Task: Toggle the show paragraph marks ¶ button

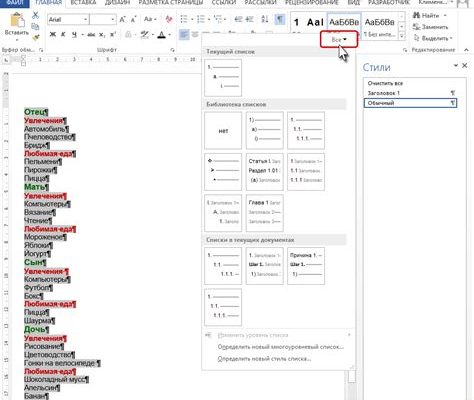Action: [x=279, y=19]
